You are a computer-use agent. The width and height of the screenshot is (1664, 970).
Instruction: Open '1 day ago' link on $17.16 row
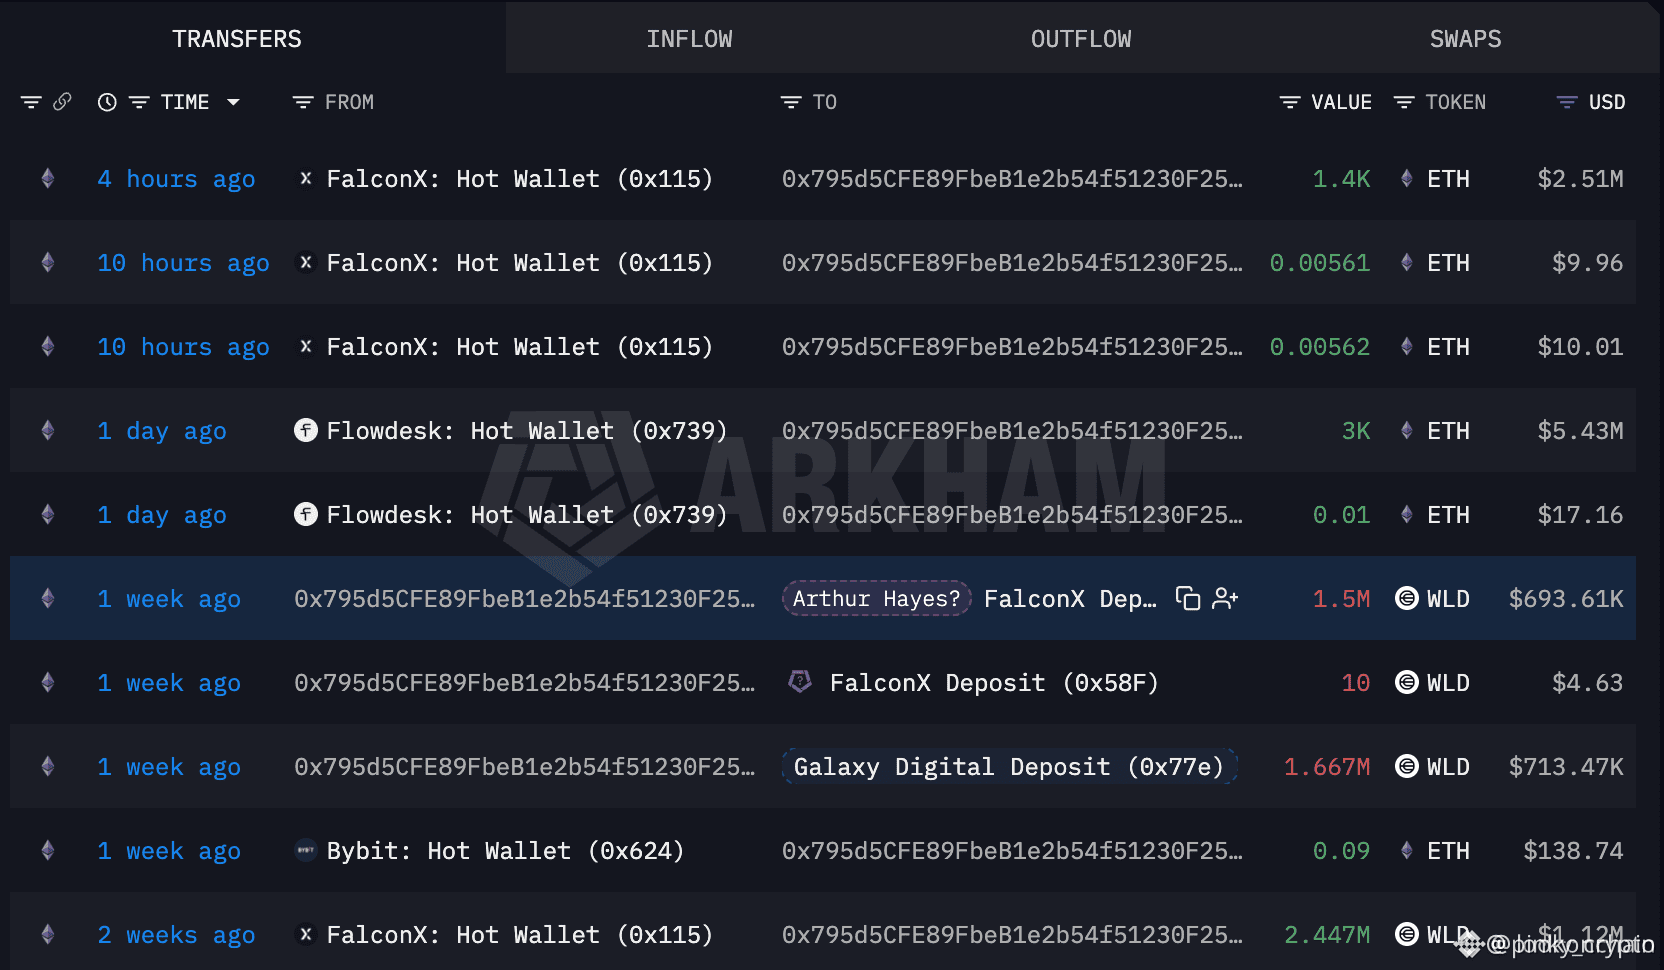[x=162, y=515]
